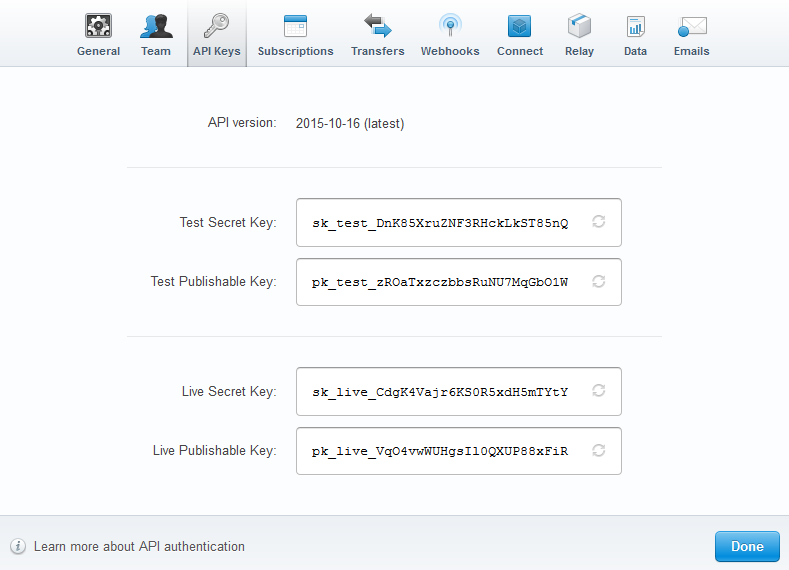
Task: Open the Emails tab
Action: (x=691, y=35)
